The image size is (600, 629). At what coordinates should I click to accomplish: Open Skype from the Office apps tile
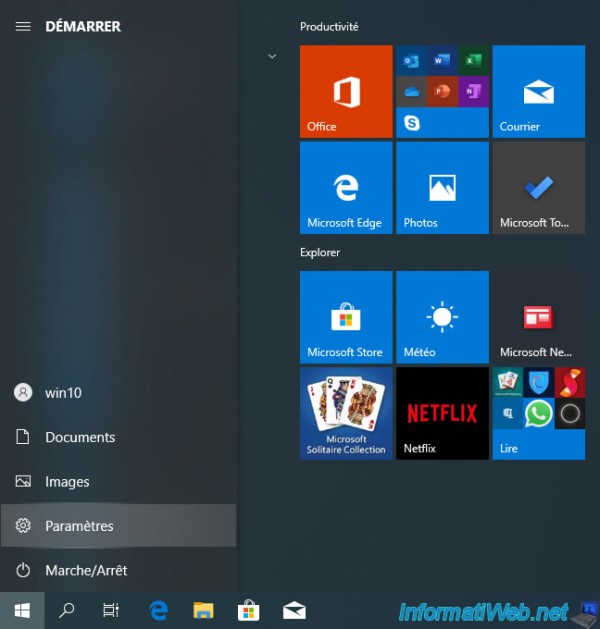point(411,123)
